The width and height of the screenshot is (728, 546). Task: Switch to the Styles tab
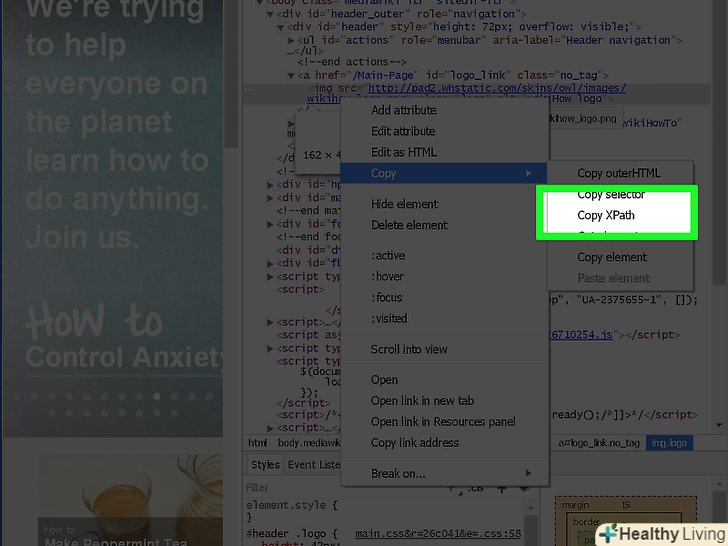265,465
